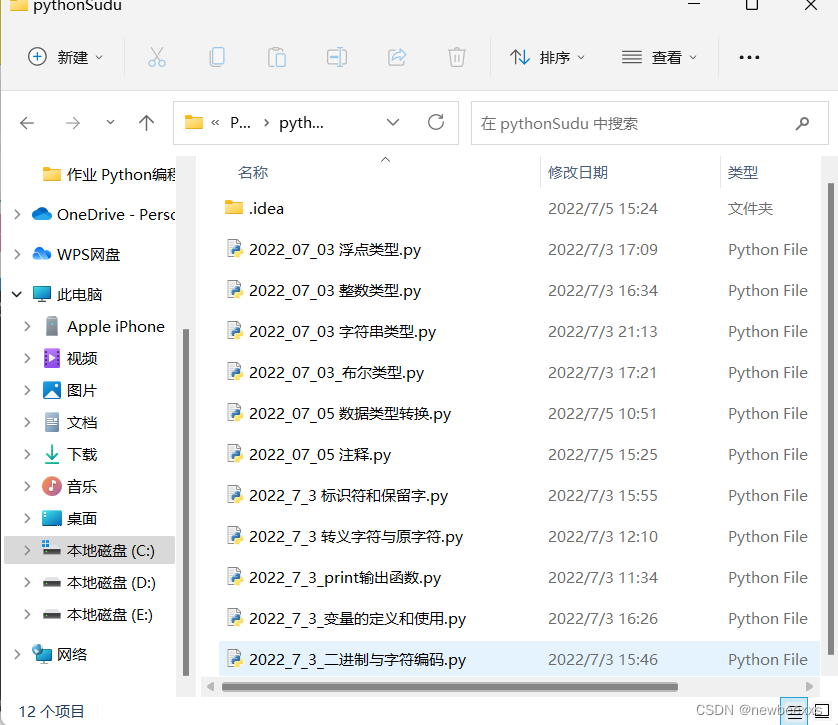Click the breadcrumb chevron after pyth...
The image size is (838, 725).
click(393, 122)
